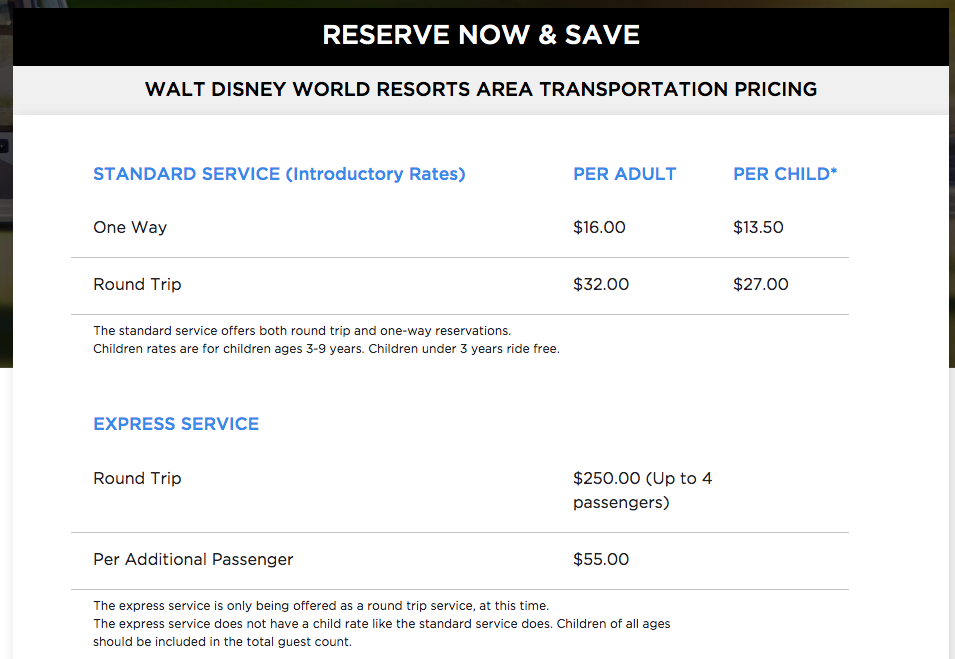Select the standard Round Trip row label

(137, 284)
